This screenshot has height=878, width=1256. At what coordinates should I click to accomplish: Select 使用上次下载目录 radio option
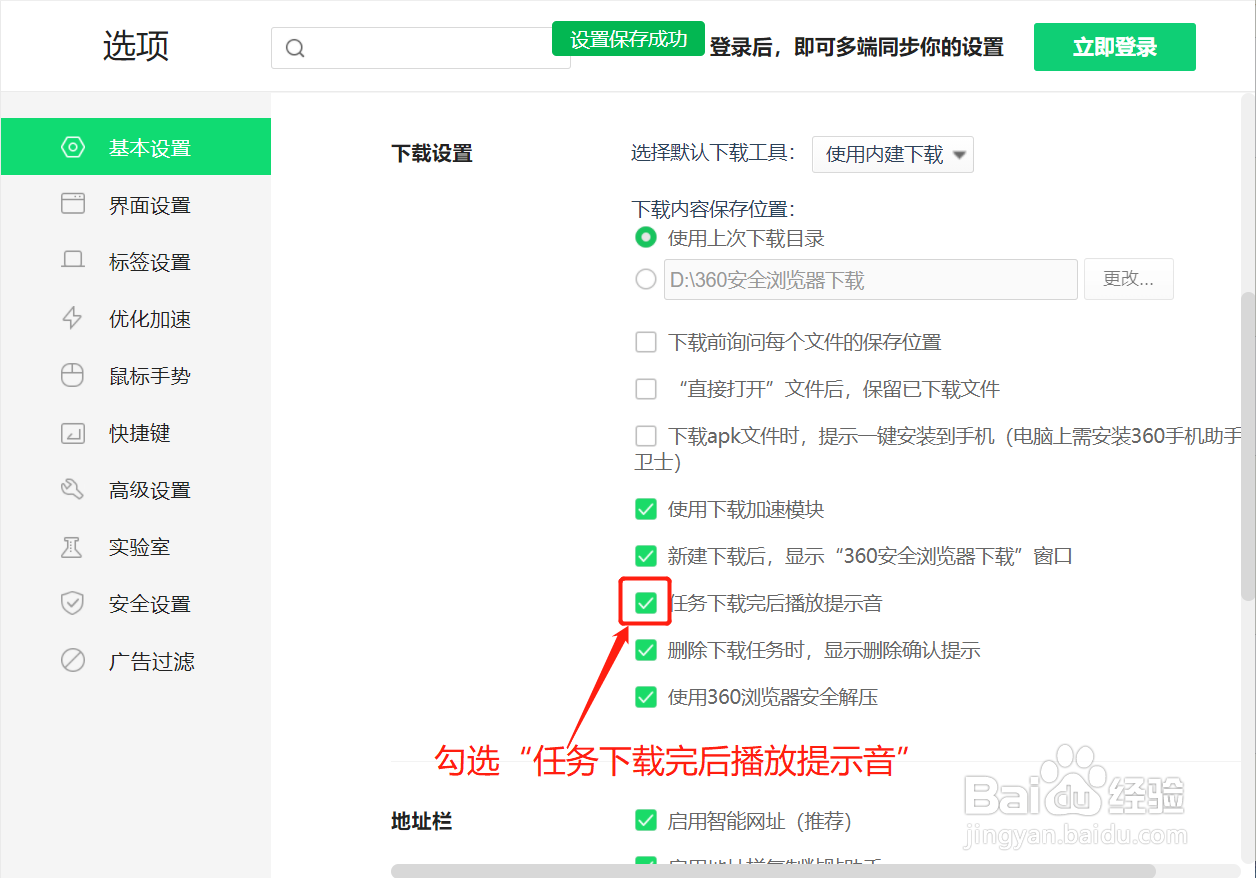pyautogui.click(x=646, y=238)
